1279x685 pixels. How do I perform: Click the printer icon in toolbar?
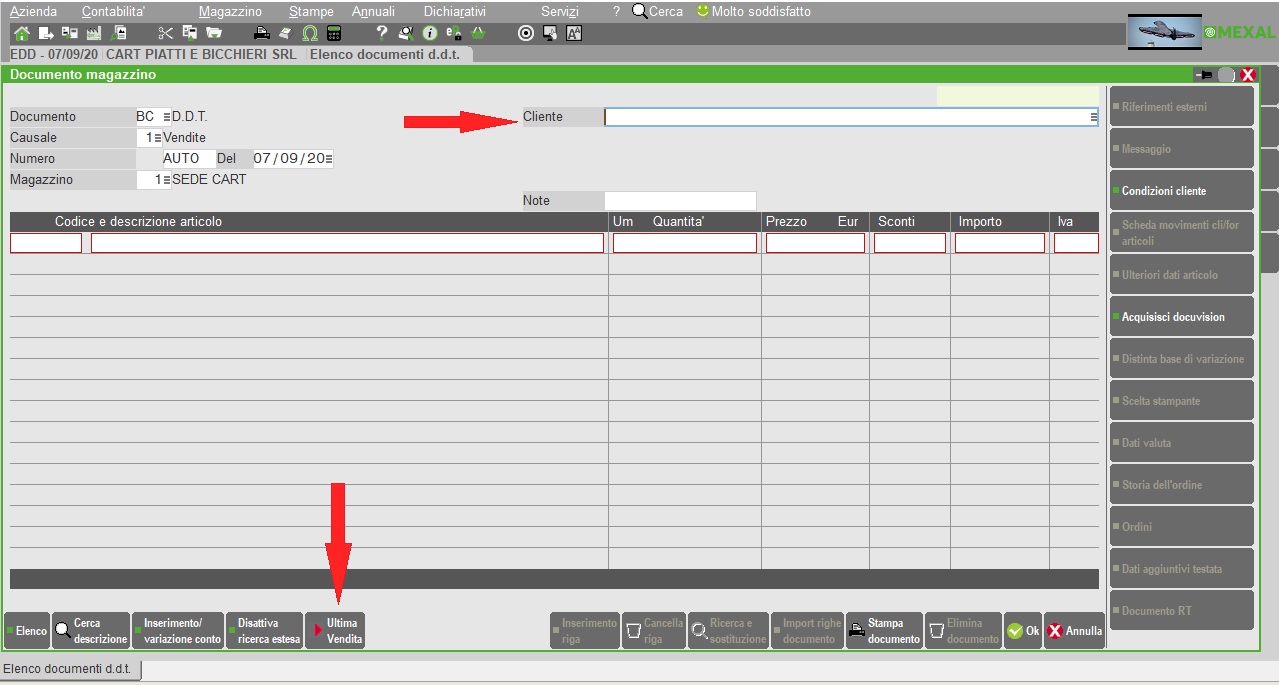(x=262, y=33)
